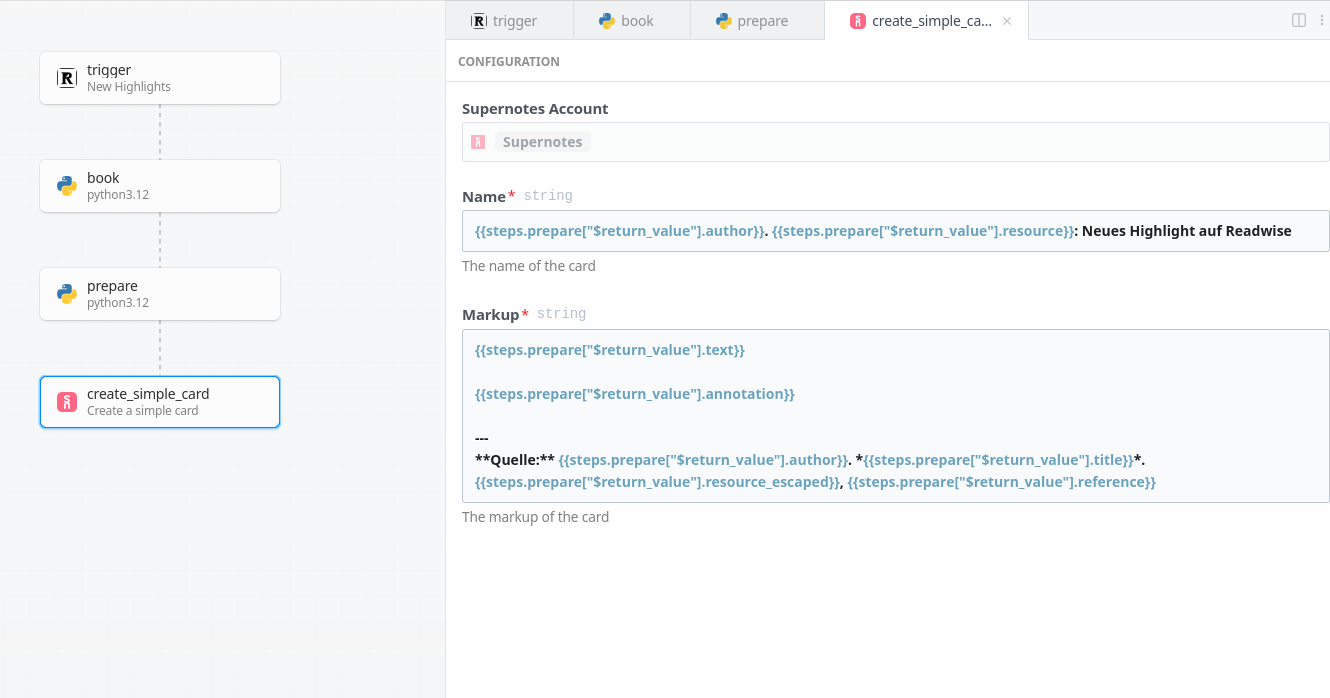Click the Supernotes account chip
The image size is (1330, 698).
[x=542, y=142]
